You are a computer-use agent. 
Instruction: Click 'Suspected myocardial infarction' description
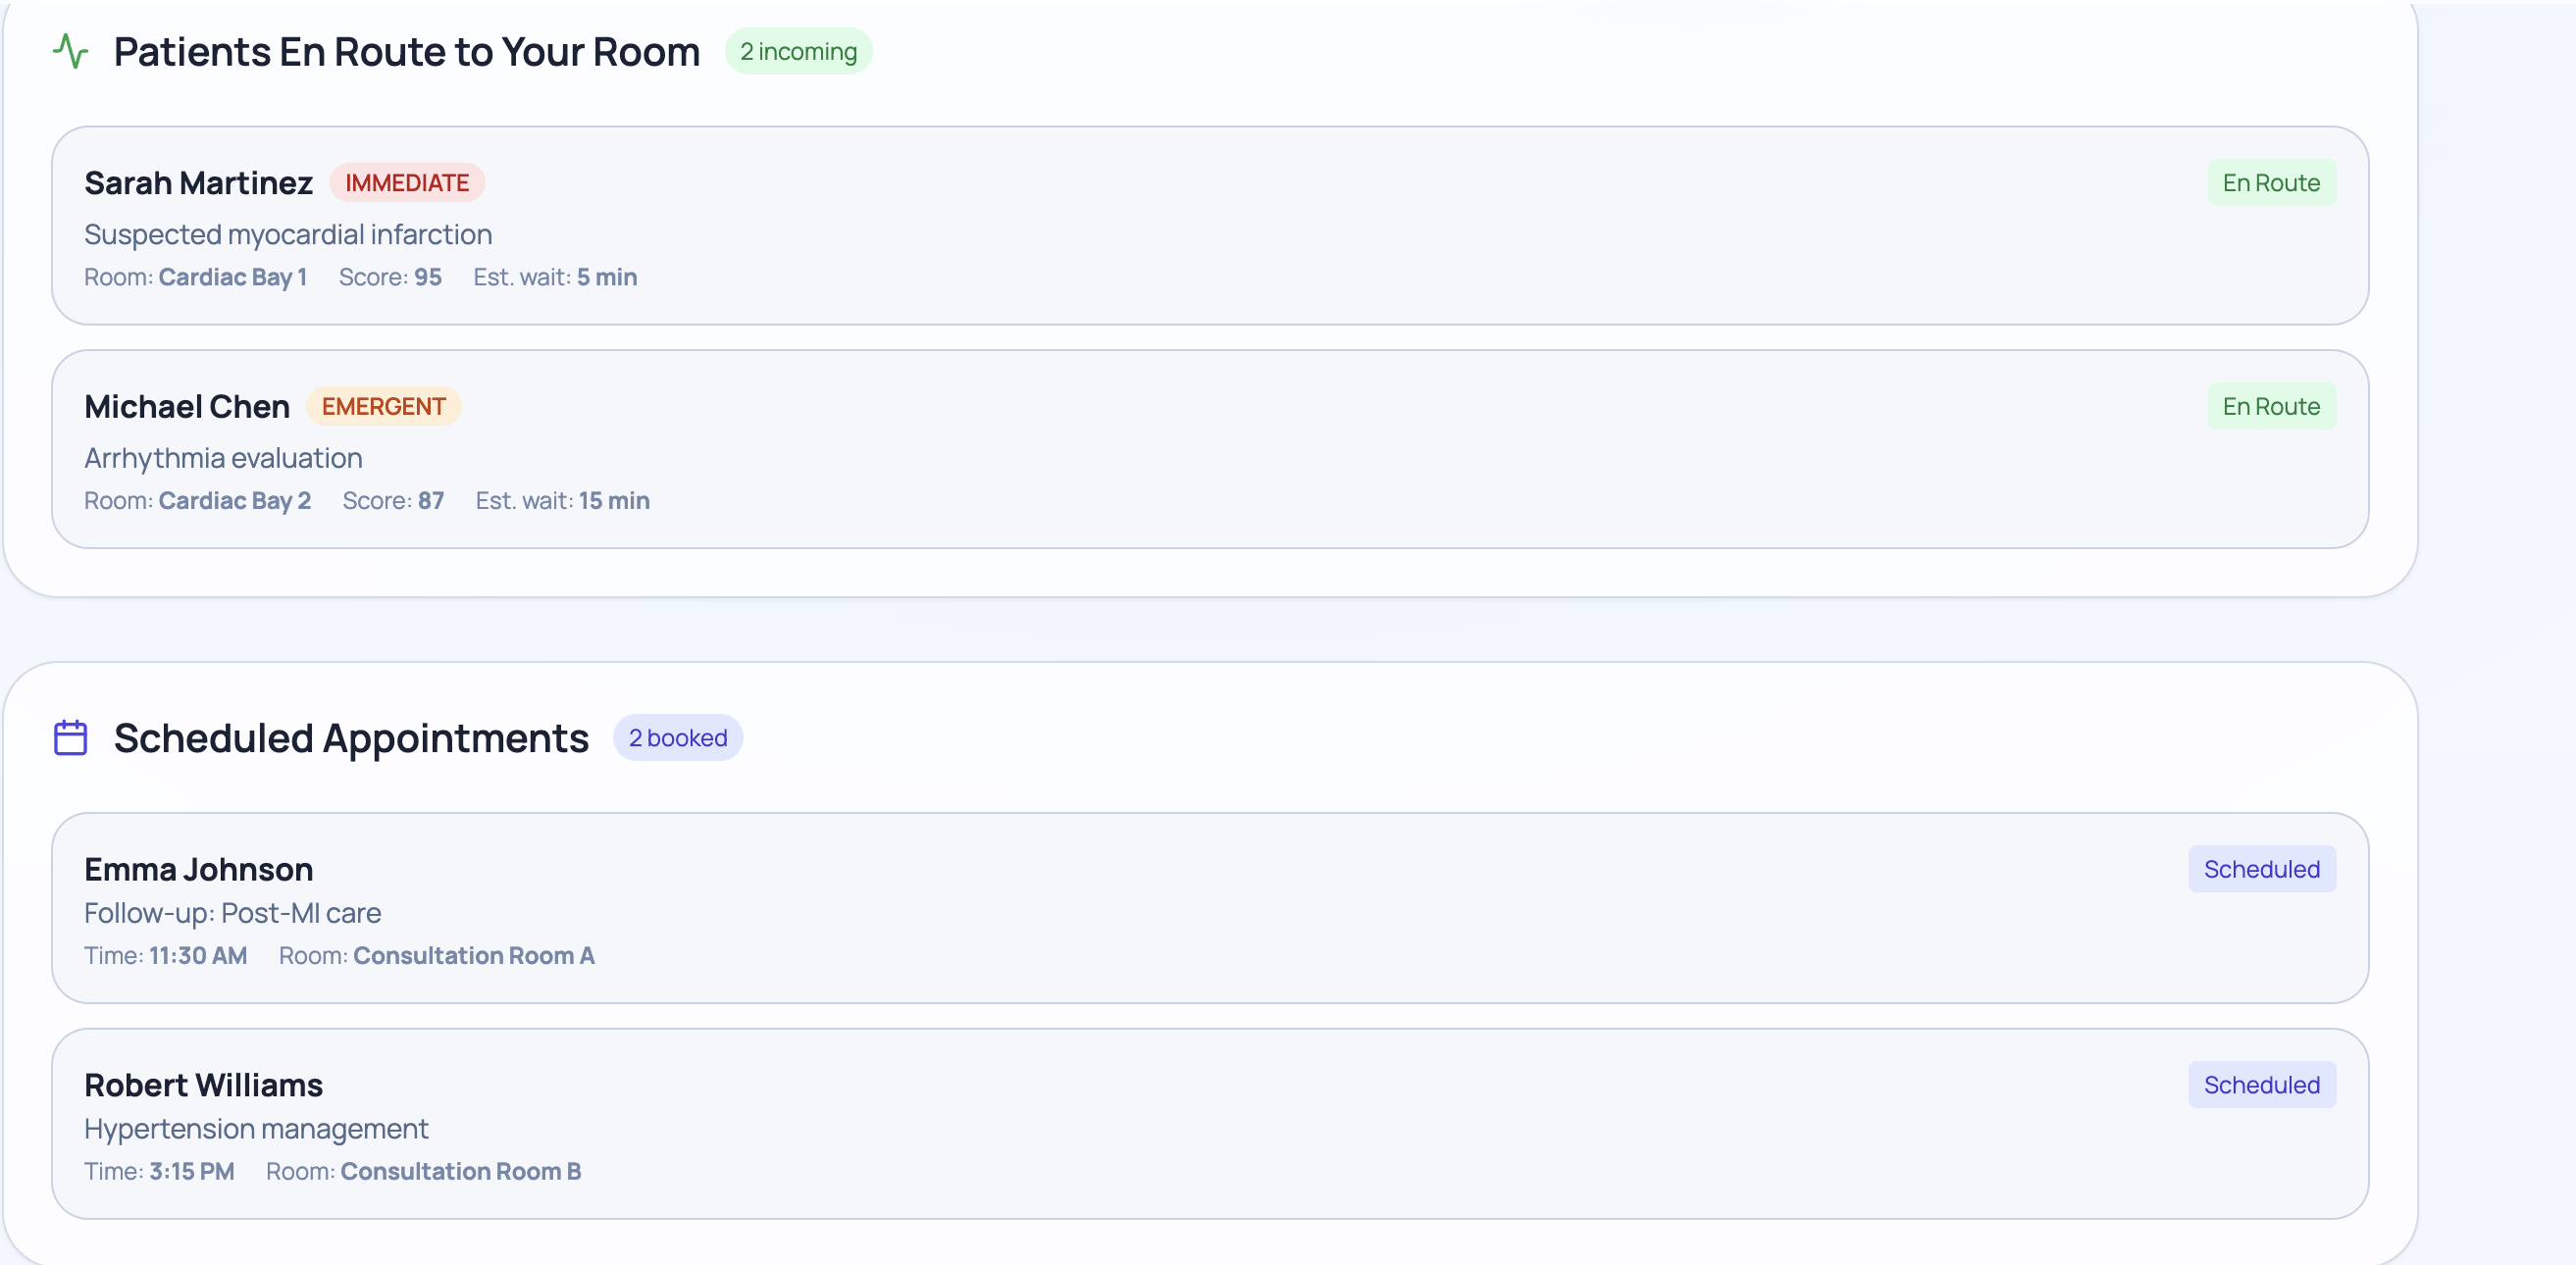[288, 235]
